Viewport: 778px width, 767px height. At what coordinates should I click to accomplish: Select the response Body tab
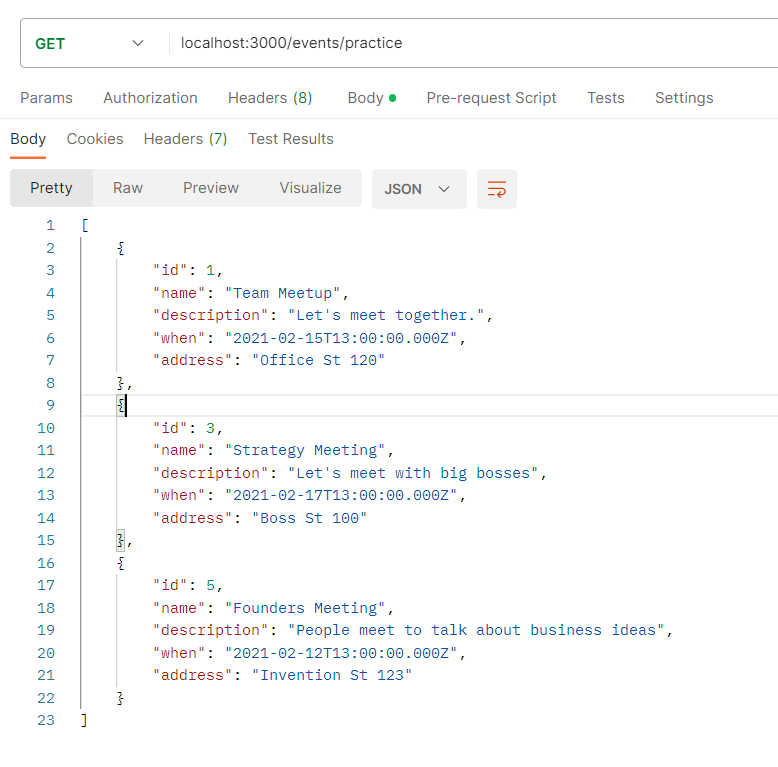pos(28,139)
